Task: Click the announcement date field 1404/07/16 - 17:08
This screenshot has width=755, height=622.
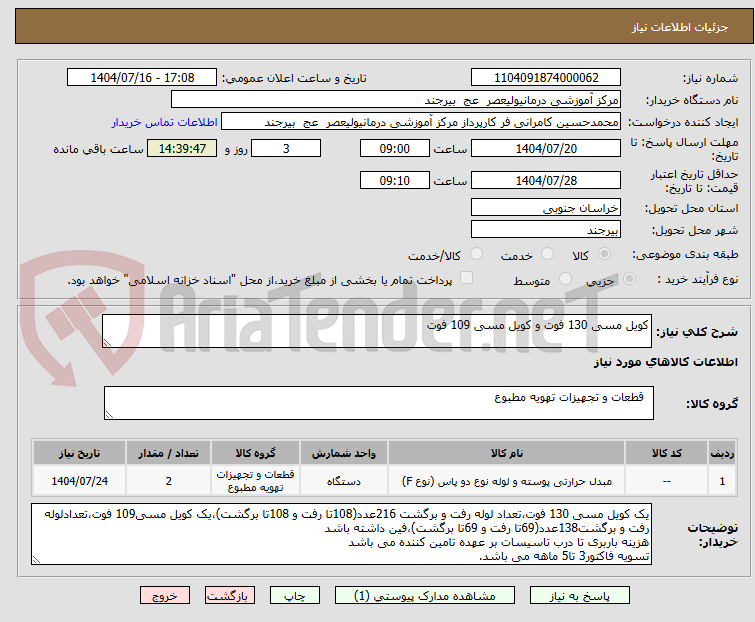Action: coord(142,78)
